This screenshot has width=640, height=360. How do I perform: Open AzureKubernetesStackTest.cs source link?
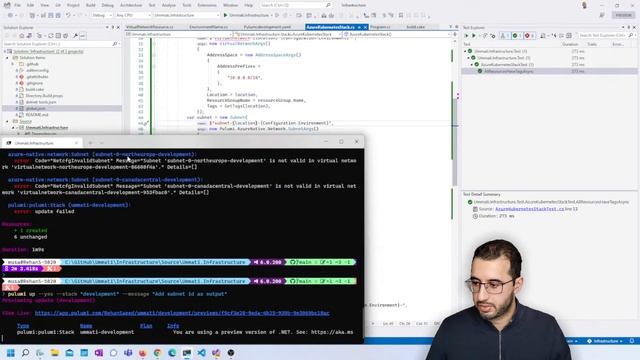pyautogui.click(x=529, y=209)
